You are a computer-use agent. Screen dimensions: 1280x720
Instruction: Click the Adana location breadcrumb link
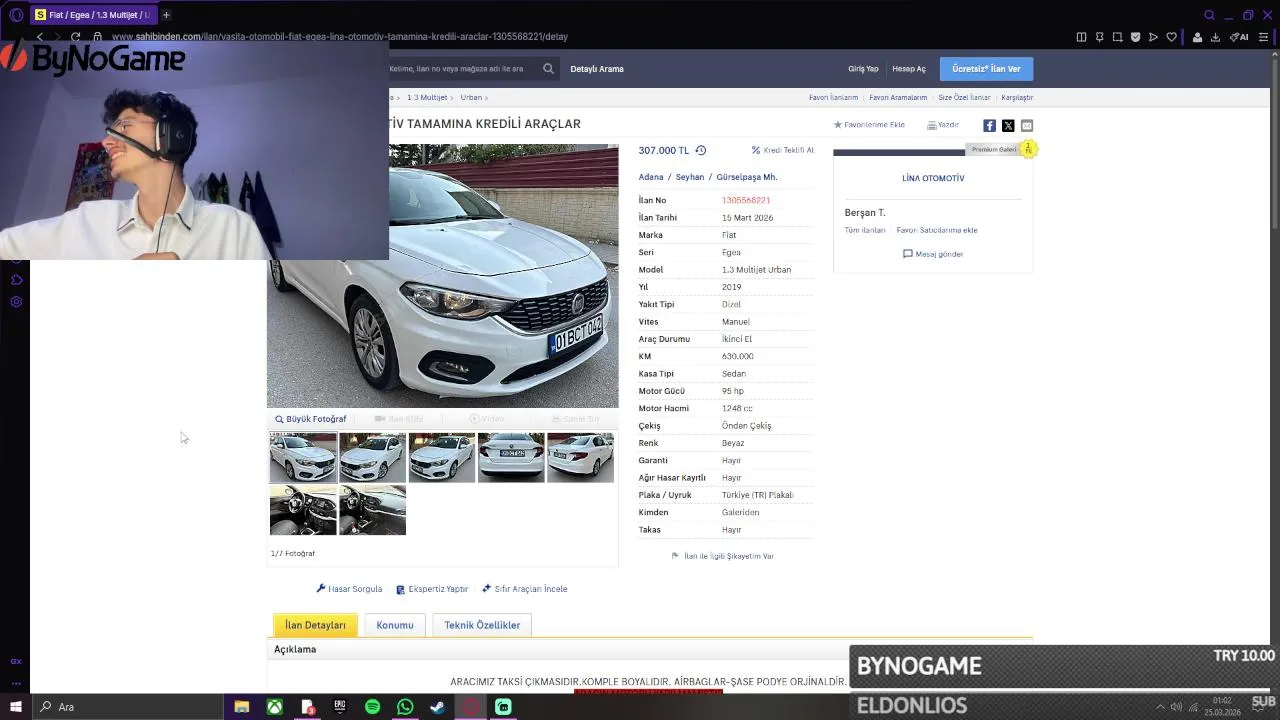[651, 177]
